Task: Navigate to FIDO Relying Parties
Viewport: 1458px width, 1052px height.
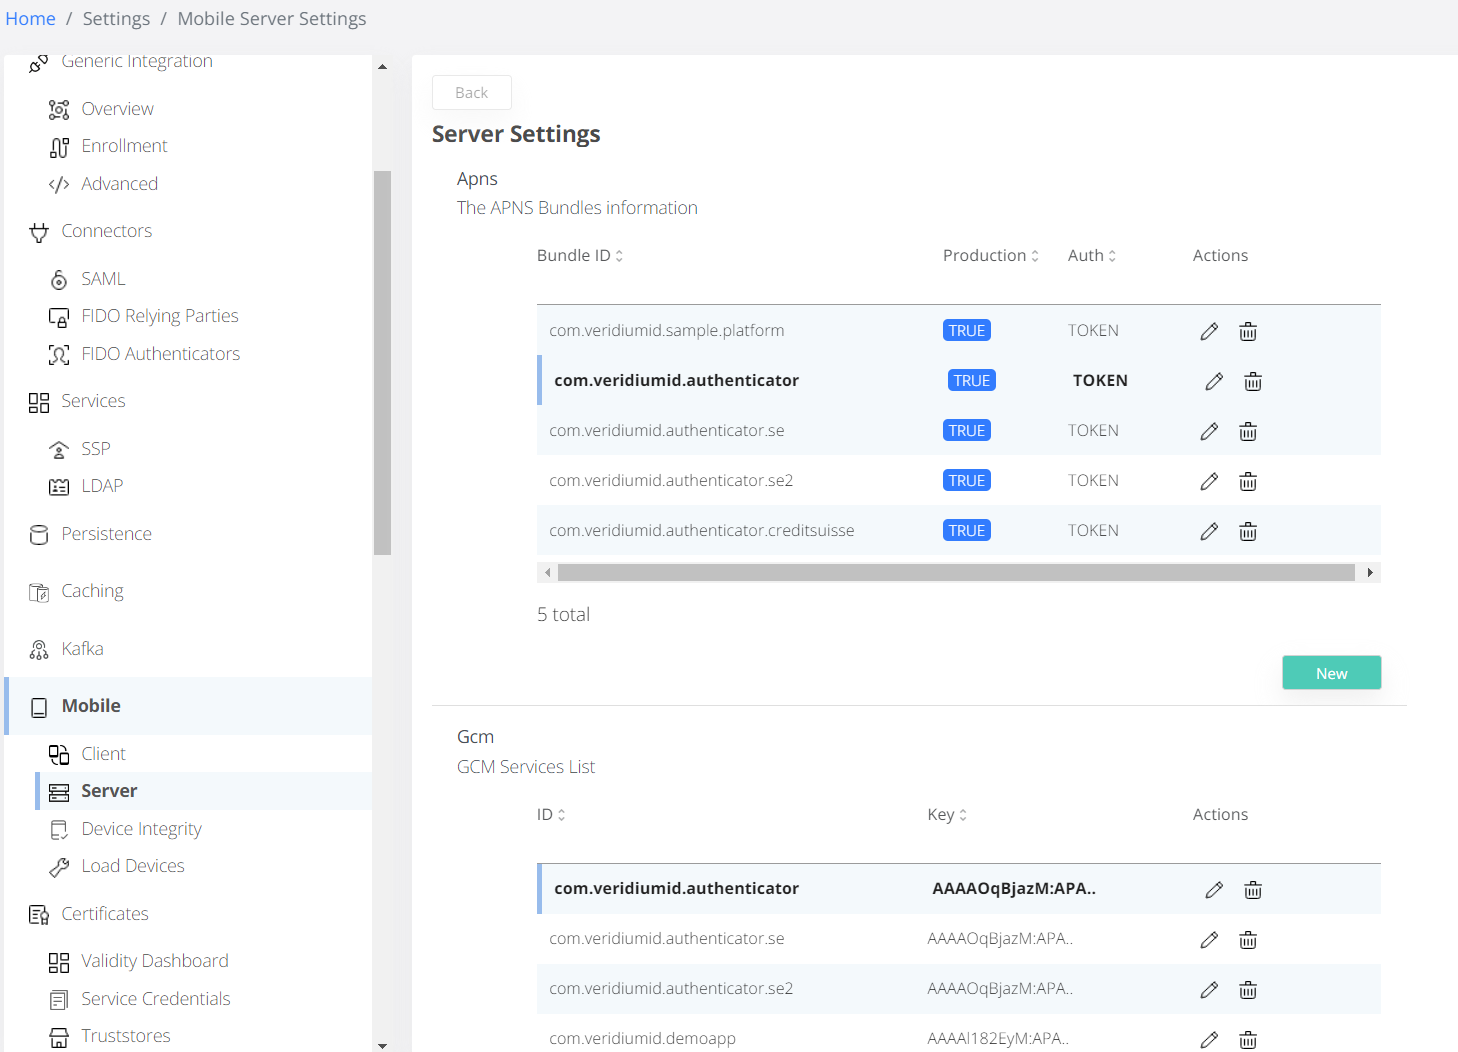Action: pos(159,316)
